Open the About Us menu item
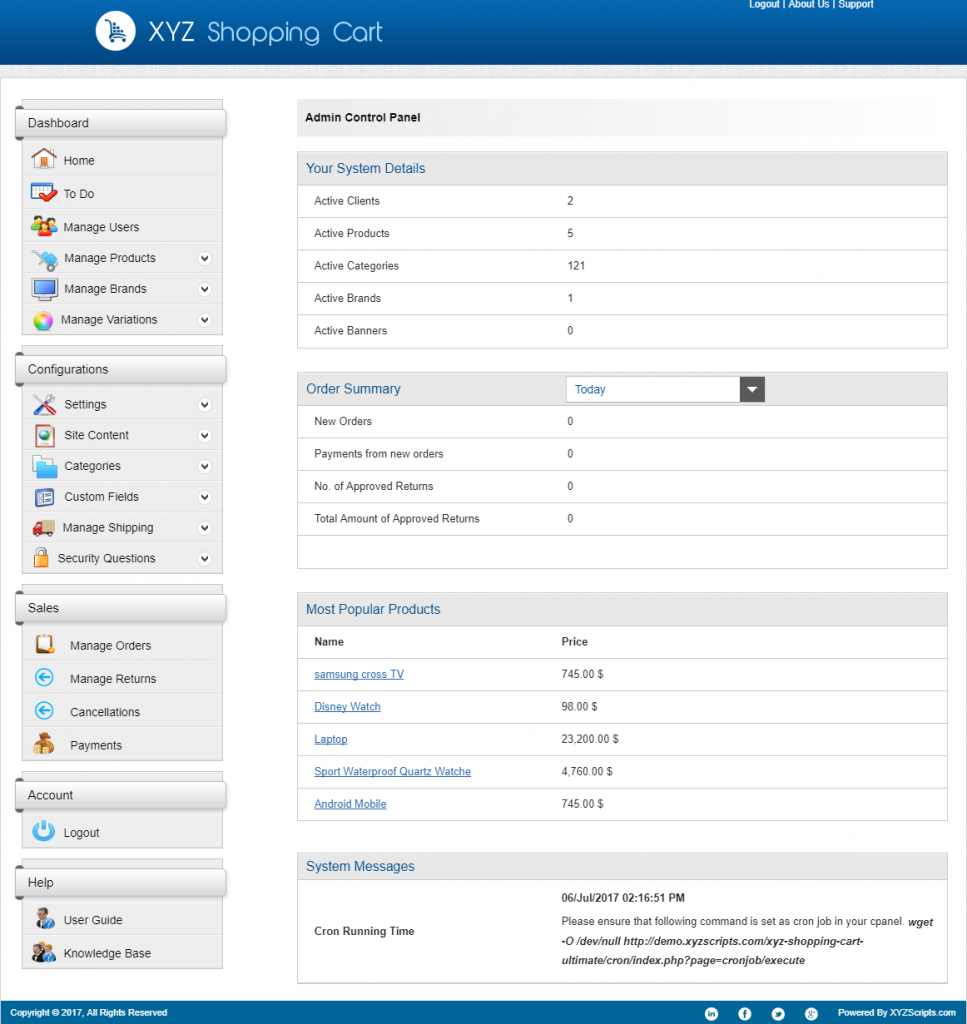This screenshot has height=1024, width=967. coord(808,4)
